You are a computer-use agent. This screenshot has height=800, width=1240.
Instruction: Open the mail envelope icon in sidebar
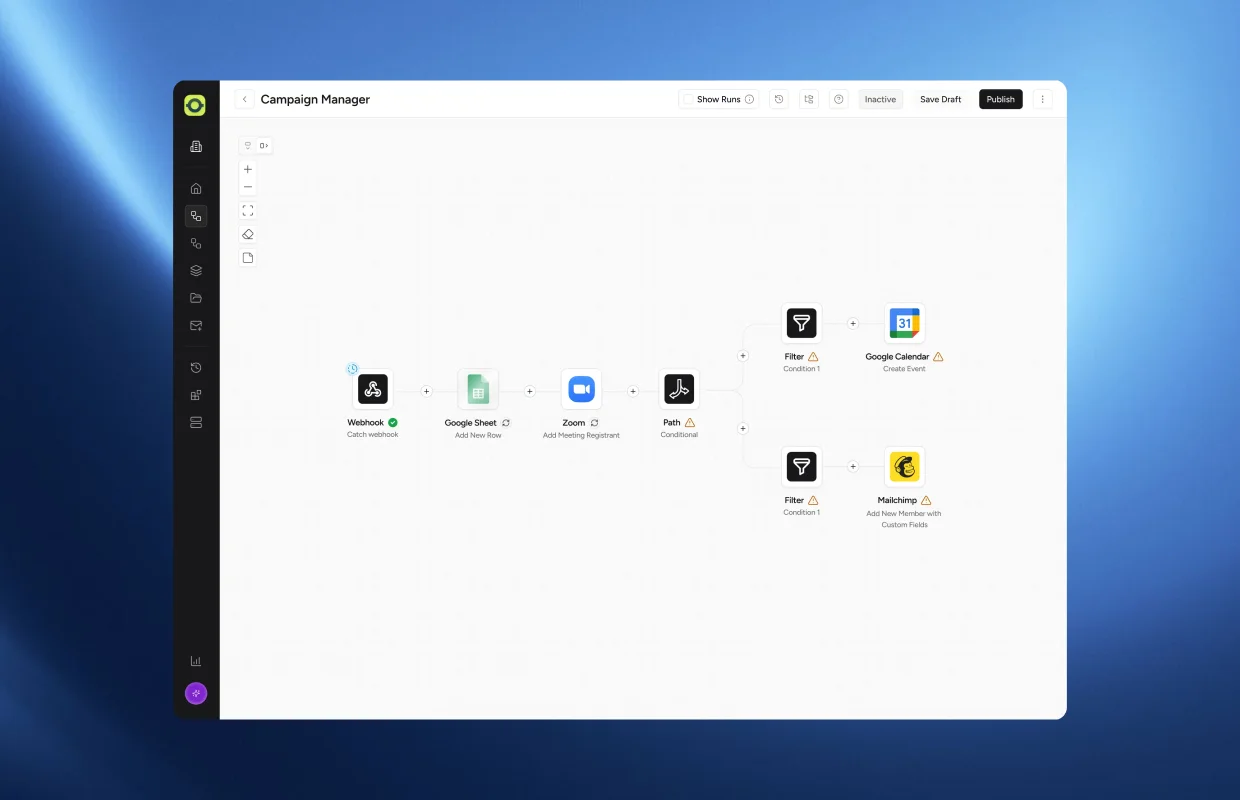(x=196, y=326)
